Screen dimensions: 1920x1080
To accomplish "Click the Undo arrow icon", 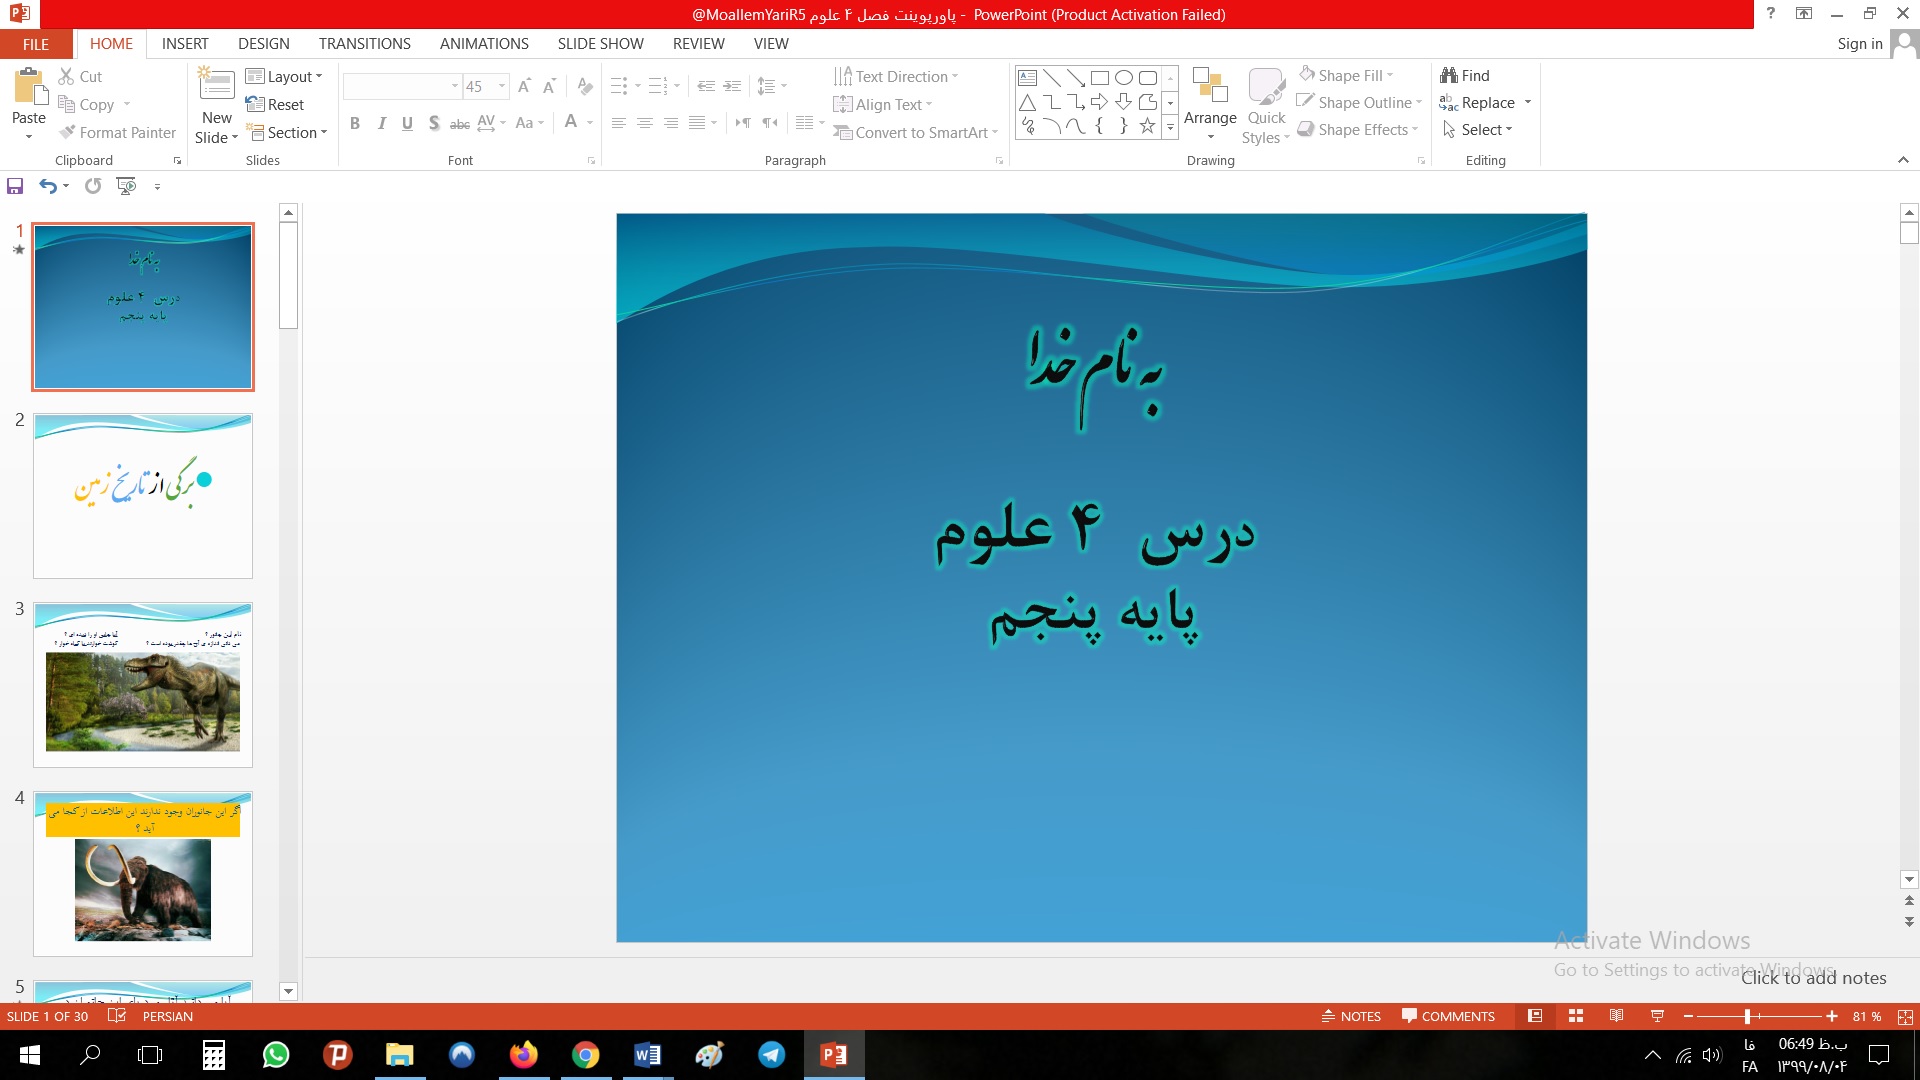I will 47,186.
